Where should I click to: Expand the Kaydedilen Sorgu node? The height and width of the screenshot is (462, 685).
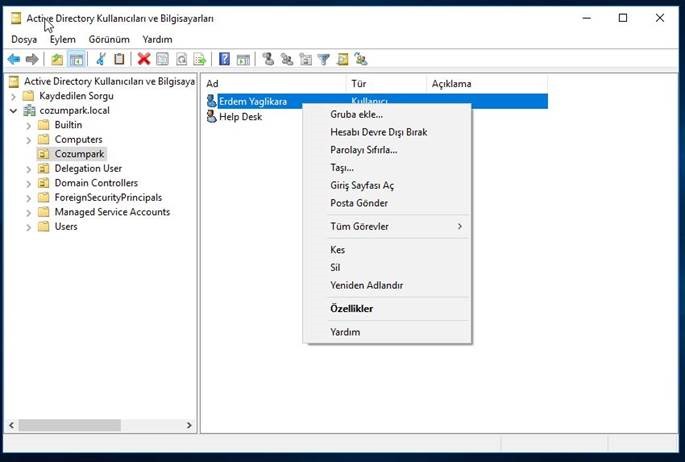13,96
